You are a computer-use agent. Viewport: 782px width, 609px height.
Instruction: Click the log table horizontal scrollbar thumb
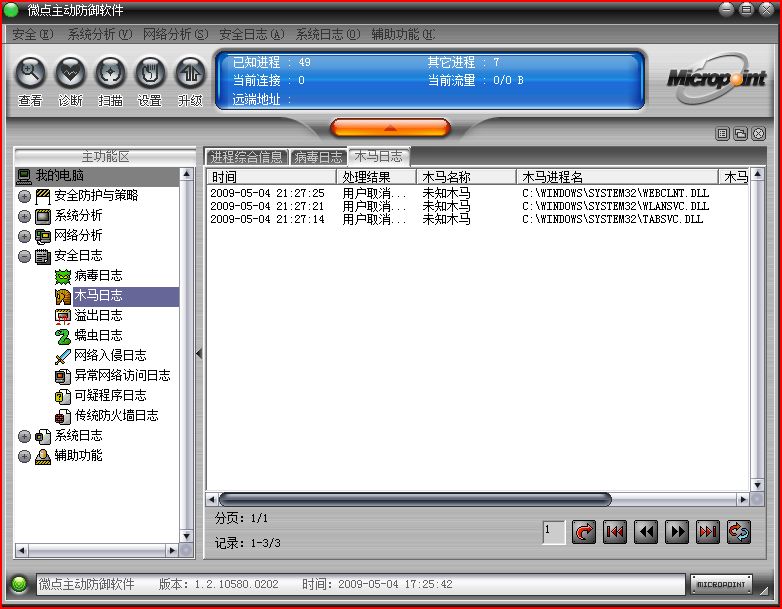[415, 499]
